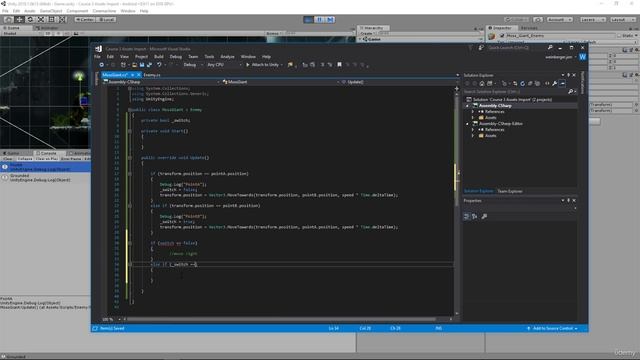Click Add to Source Control in status bar
Screen dimensions: 640x360
click(553, 328)
